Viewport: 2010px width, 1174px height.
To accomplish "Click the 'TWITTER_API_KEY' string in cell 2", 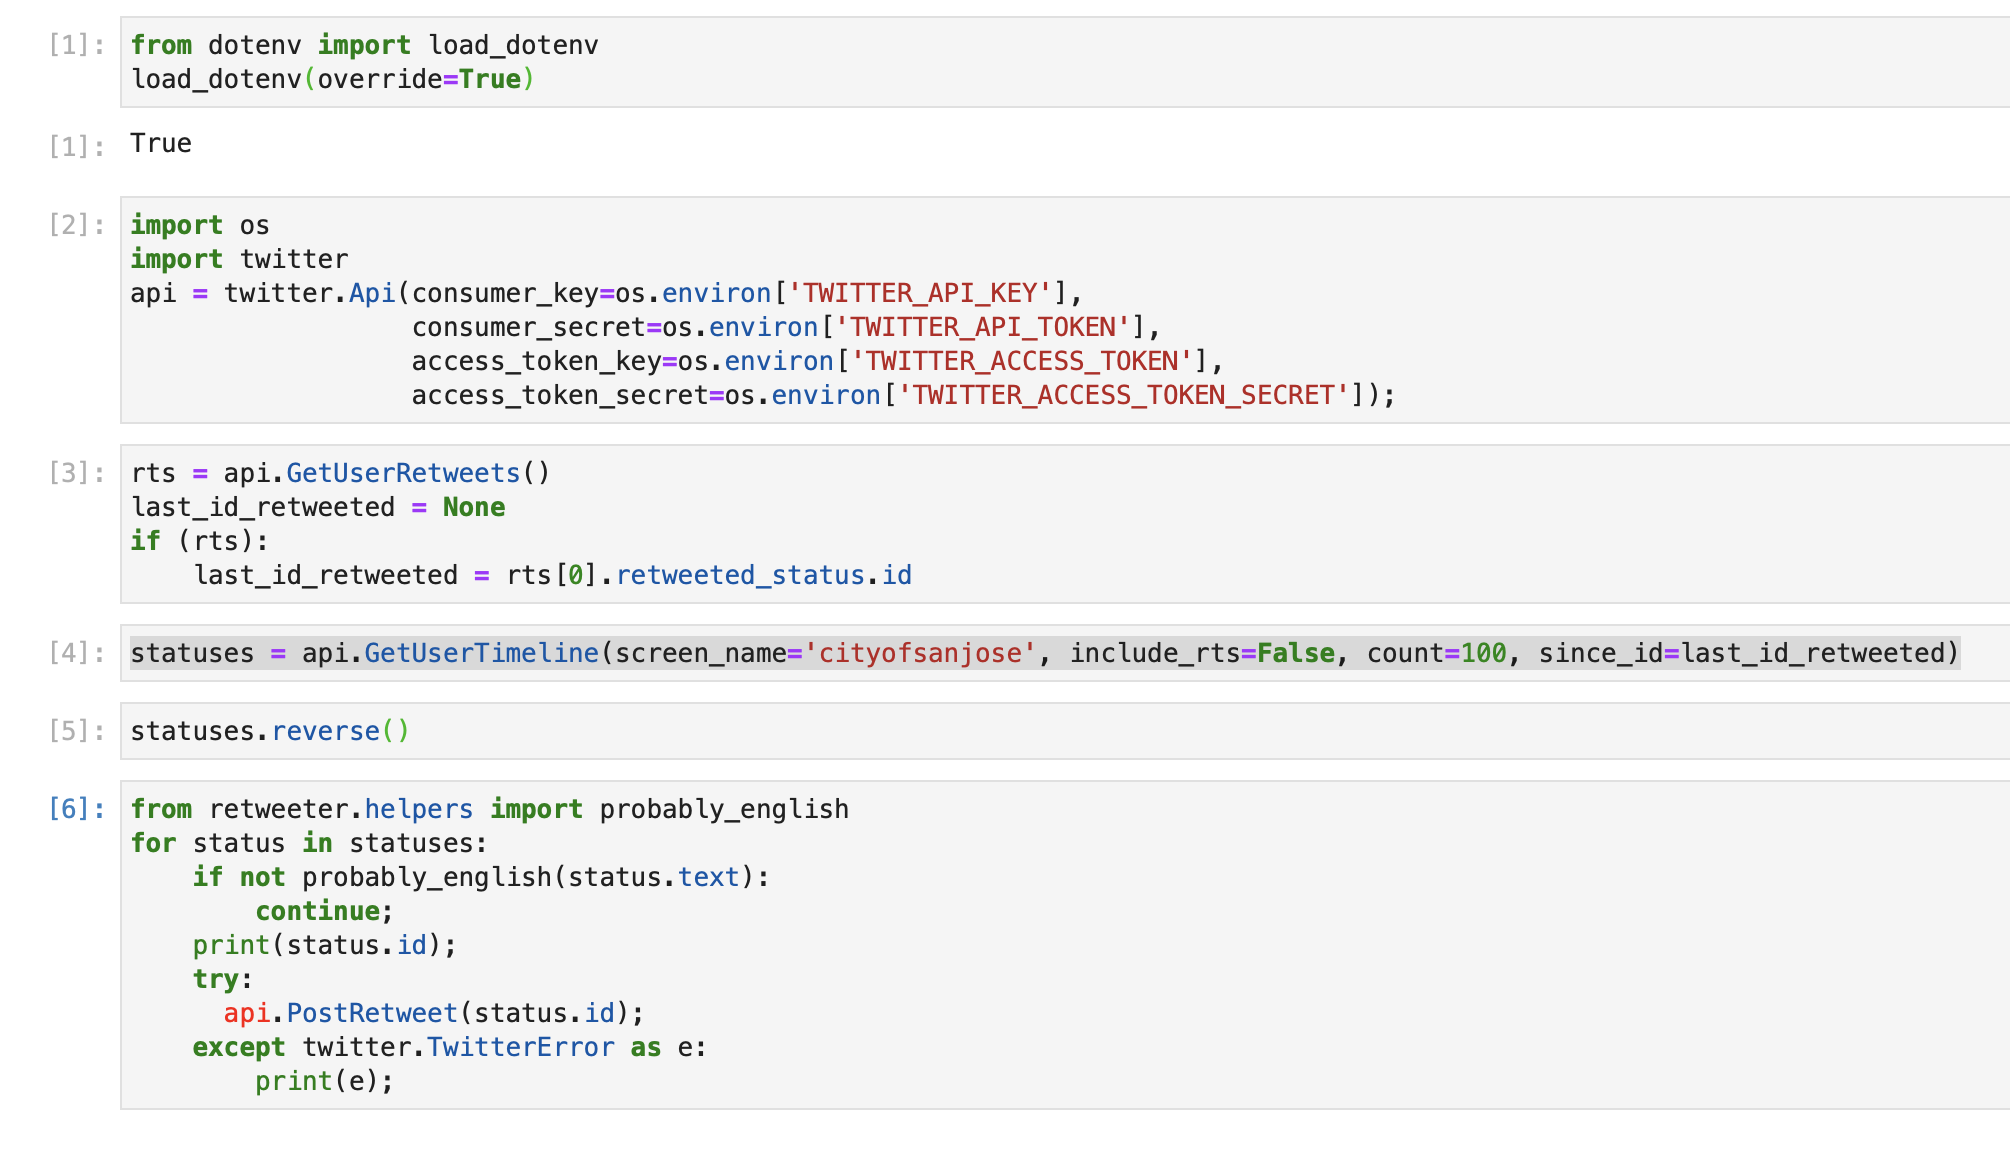I will click(920, 293).
